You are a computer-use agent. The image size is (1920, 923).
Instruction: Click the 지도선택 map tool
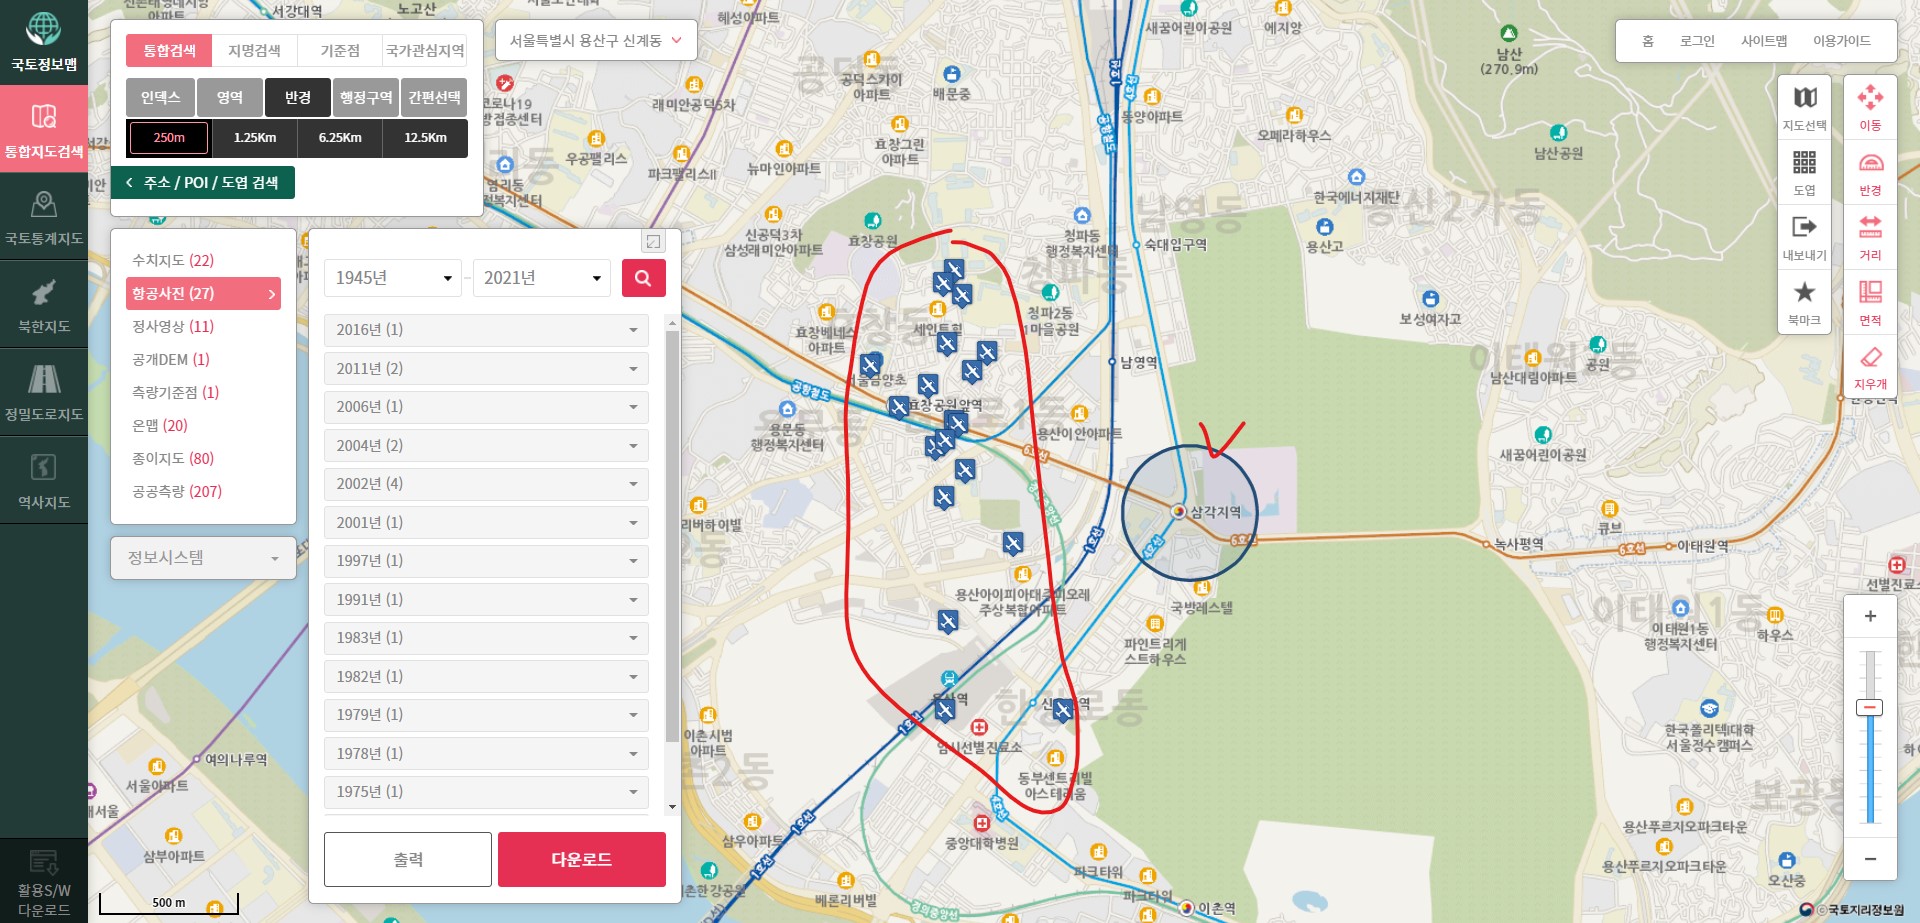pyautogui.click(x=1804, y=107)
